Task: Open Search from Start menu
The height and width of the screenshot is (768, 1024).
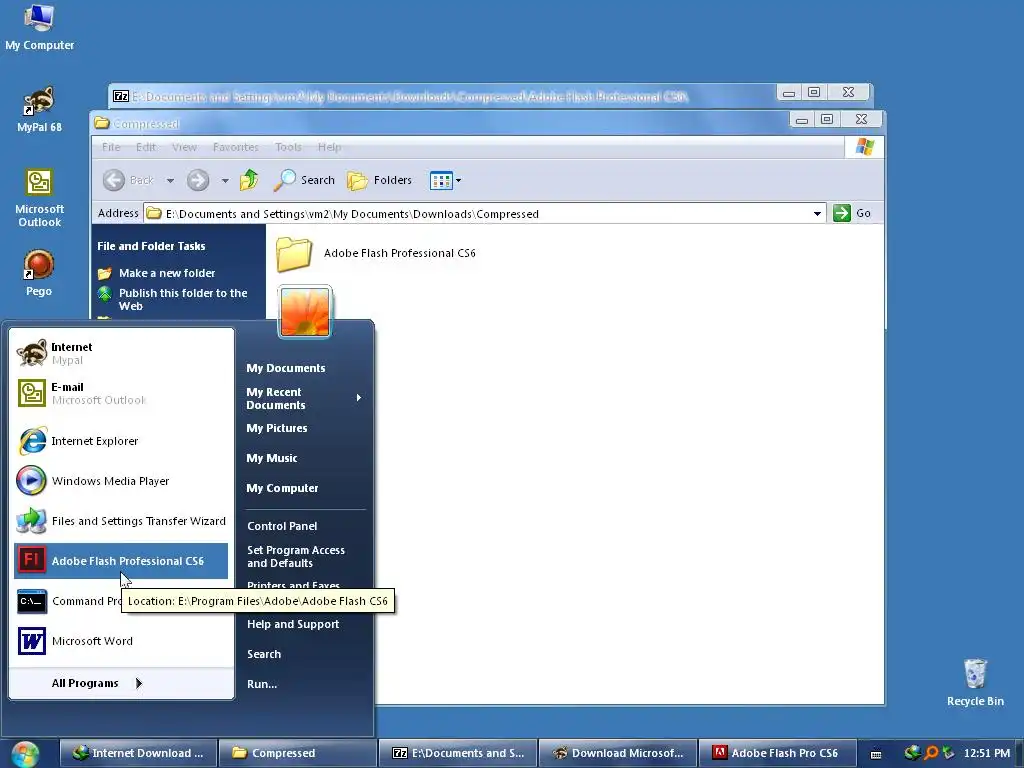Action: (264, 654)
